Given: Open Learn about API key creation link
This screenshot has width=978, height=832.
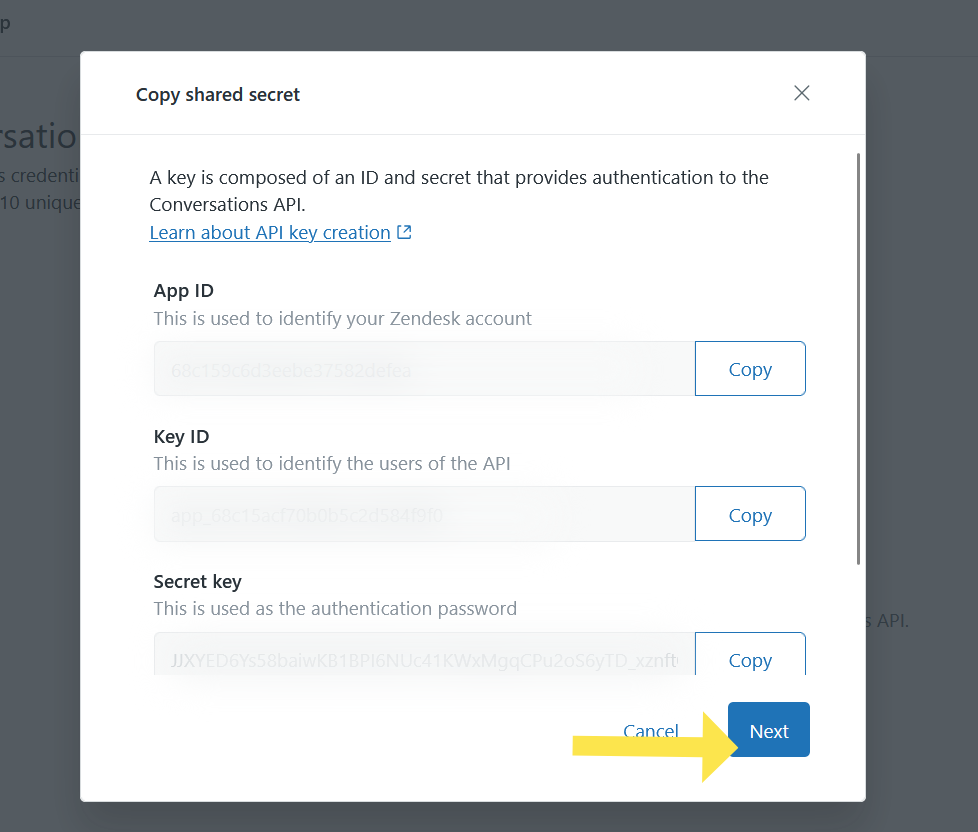Looking at the screenshot, I should (x=270, y=233).
